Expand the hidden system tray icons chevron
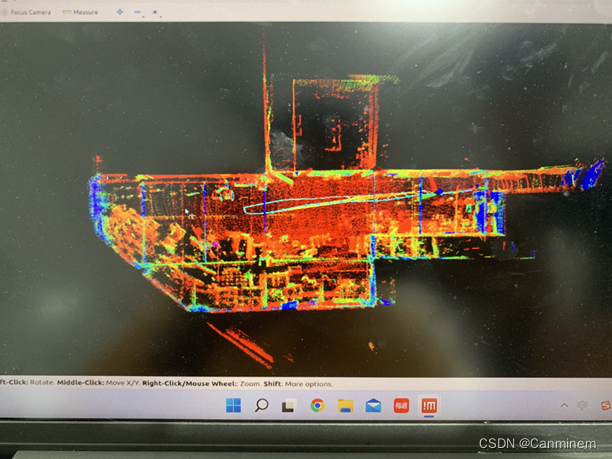The height and width of the screenshot is (459, 612). pos(564,405)
